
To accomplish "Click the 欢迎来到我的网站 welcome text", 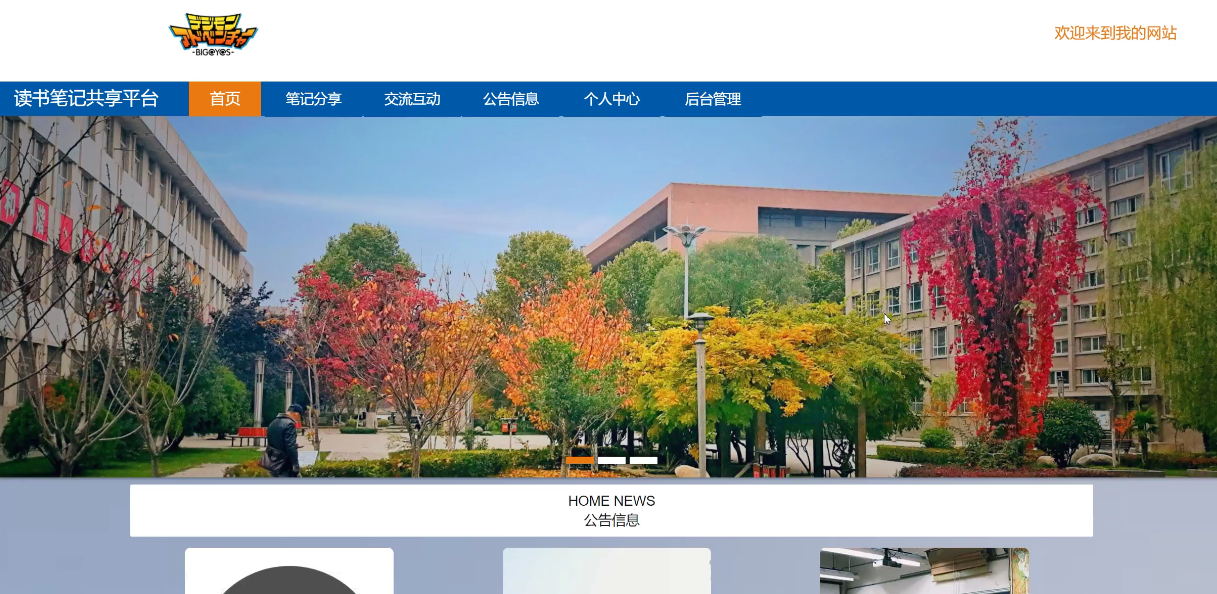I will [x=1115, y=33].
